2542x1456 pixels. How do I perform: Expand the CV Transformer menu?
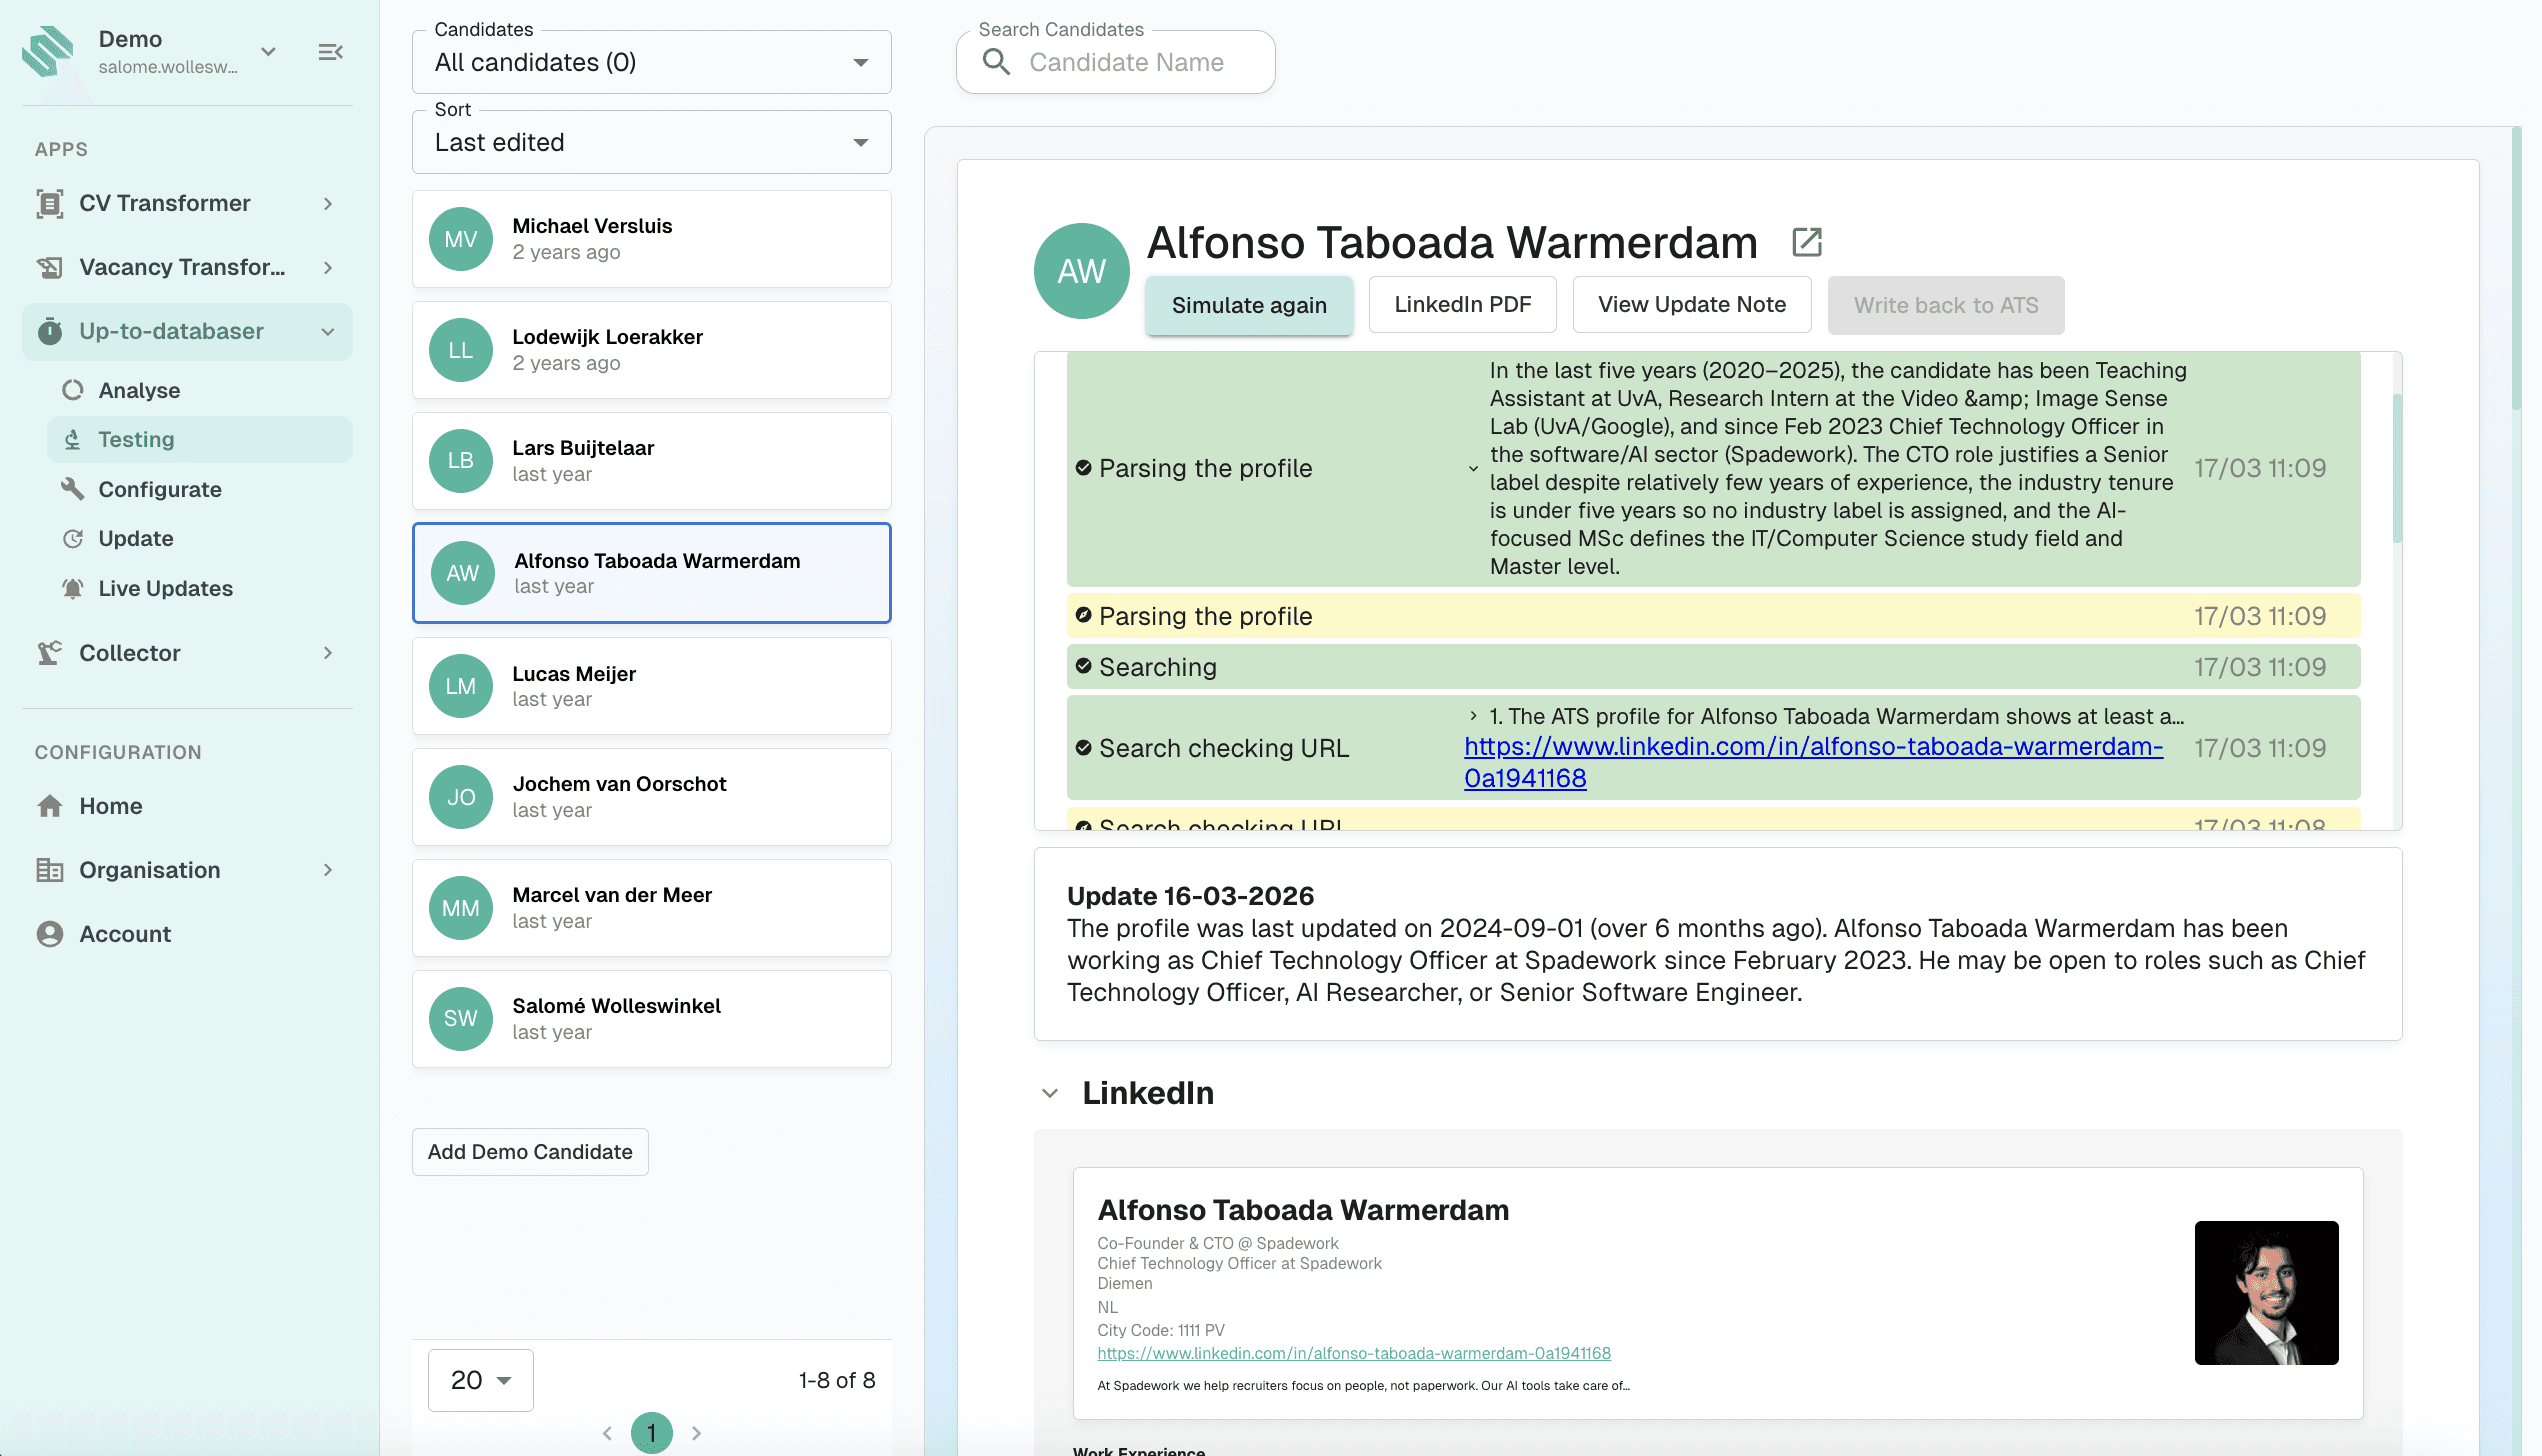pyautogui.click(x=327, y=203)
